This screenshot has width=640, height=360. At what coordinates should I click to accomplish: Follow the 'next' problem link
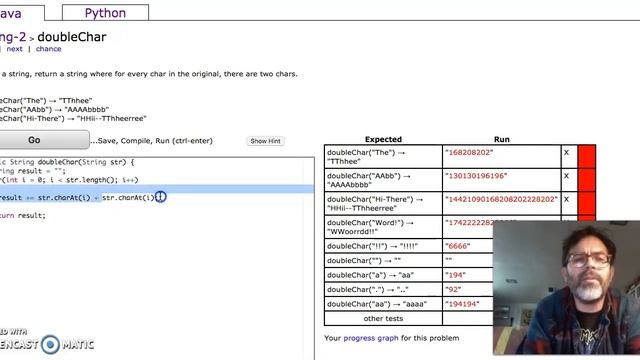(x=14, y=49)
